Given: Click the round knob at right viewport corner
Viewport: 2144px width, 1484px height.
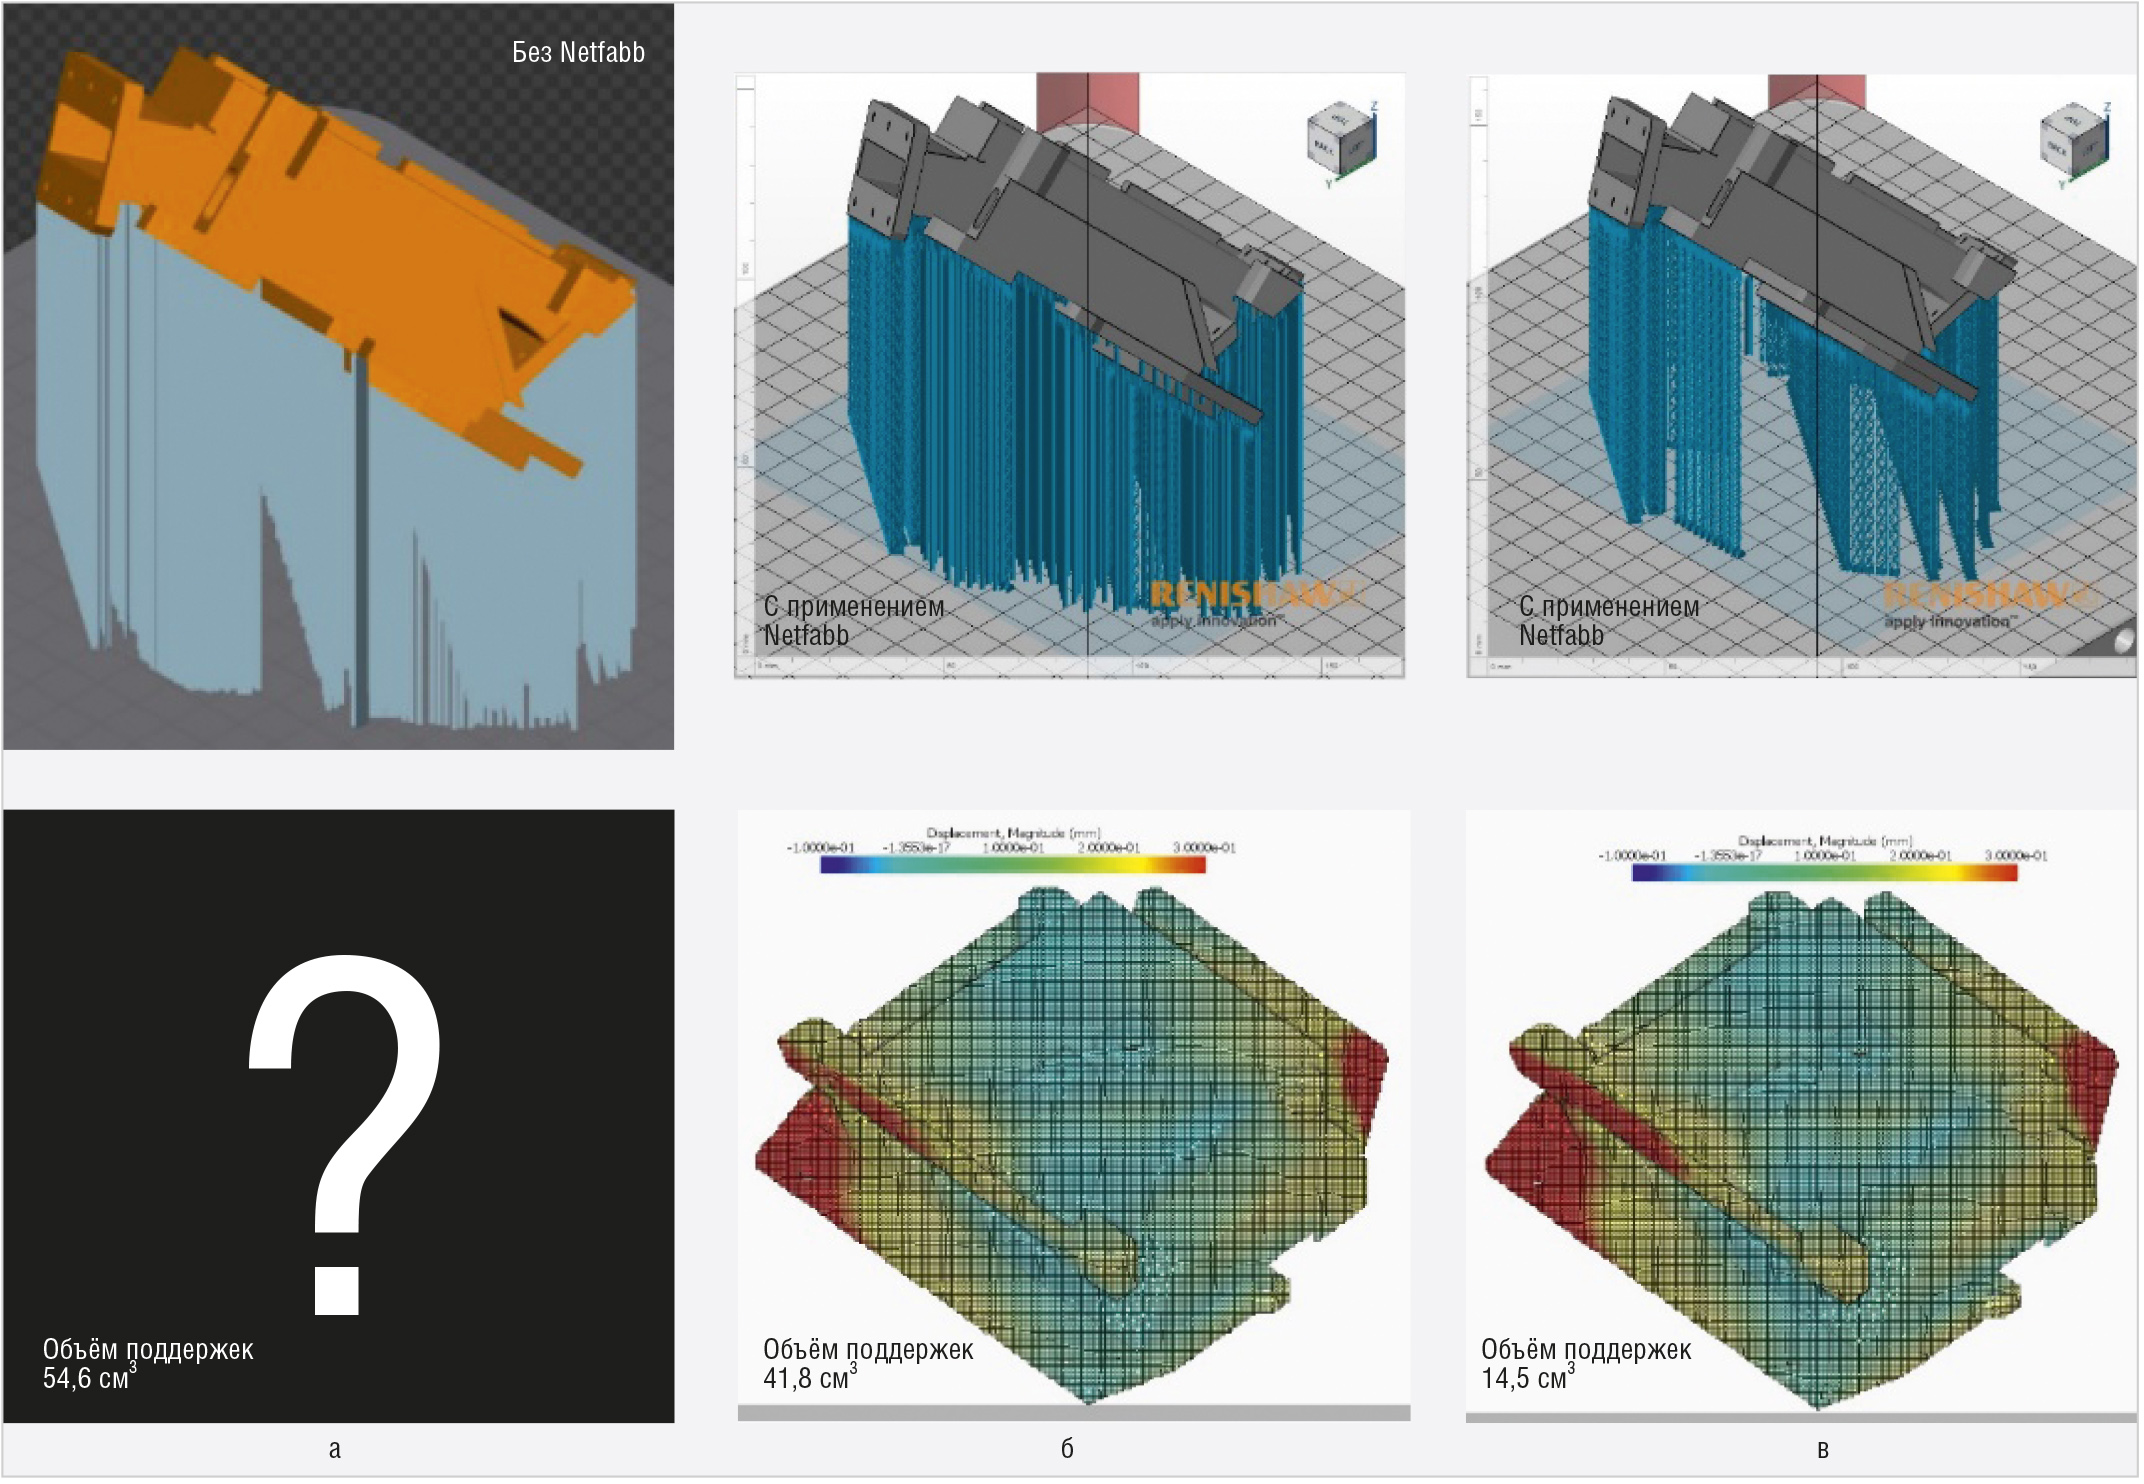Looking at the screenshot, I should (2122, 641).
